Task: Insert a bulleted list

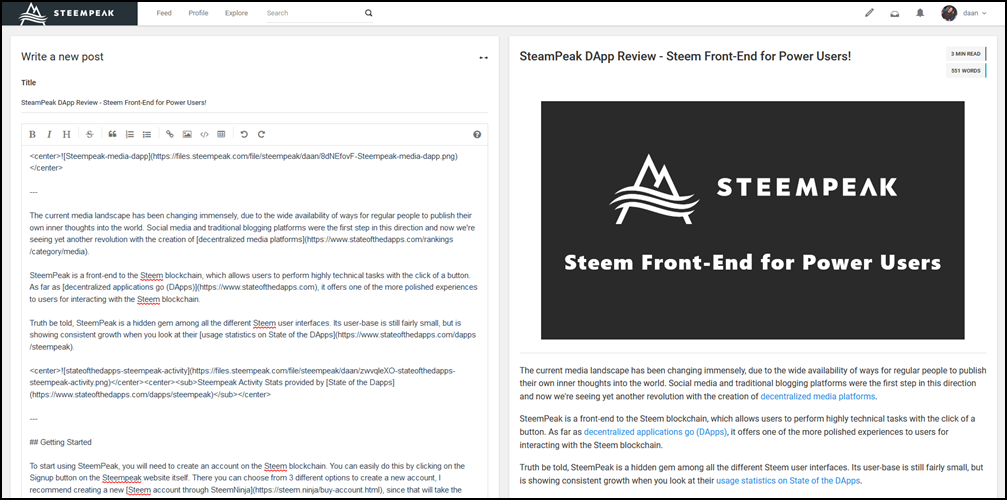Action: point(147,134)
